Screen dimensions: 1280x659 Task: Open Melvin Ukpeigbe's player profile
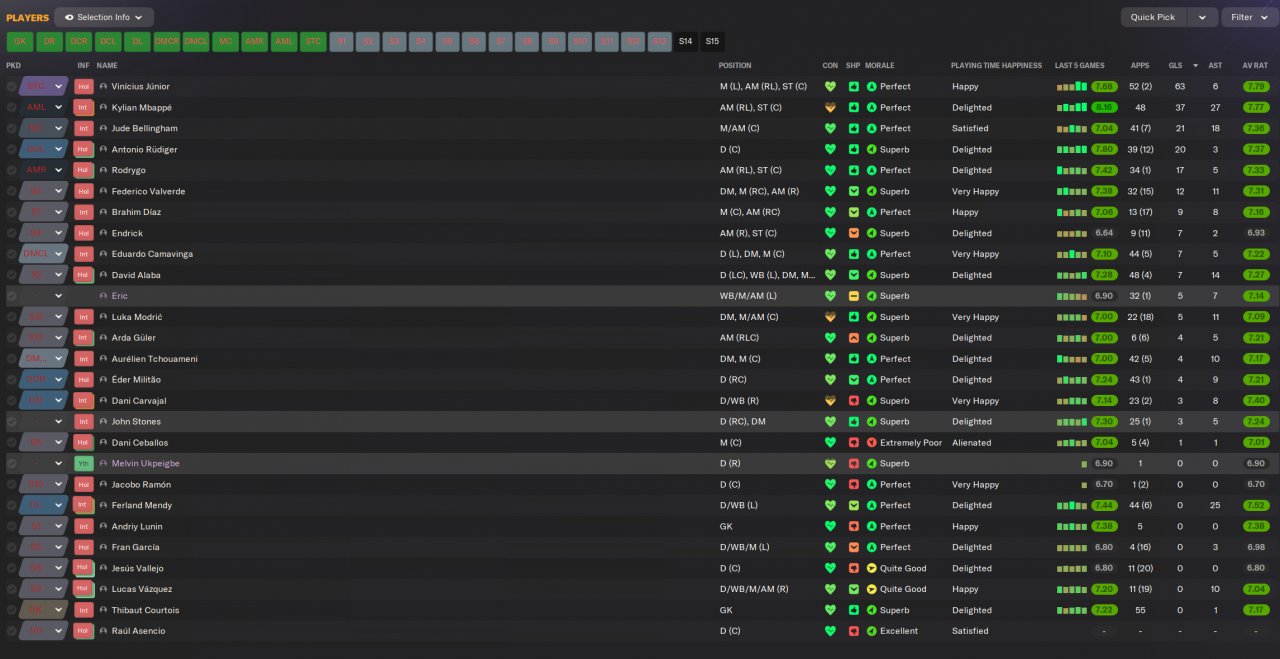(x=145, y=464)
